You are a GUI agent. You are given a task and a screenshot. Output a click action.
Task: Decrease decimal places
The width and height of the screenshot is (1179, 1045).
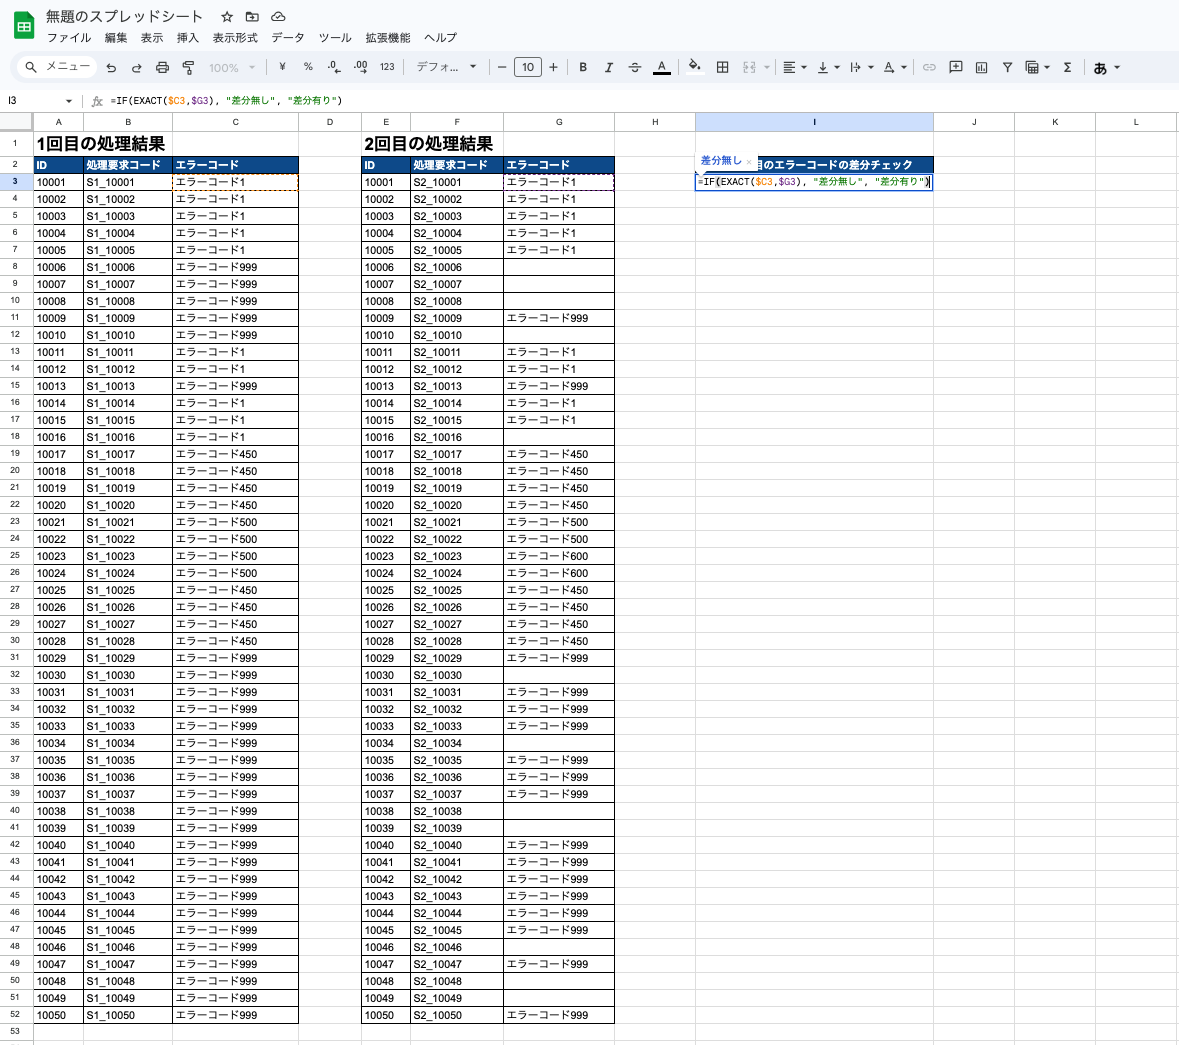(x=335, y=67)
